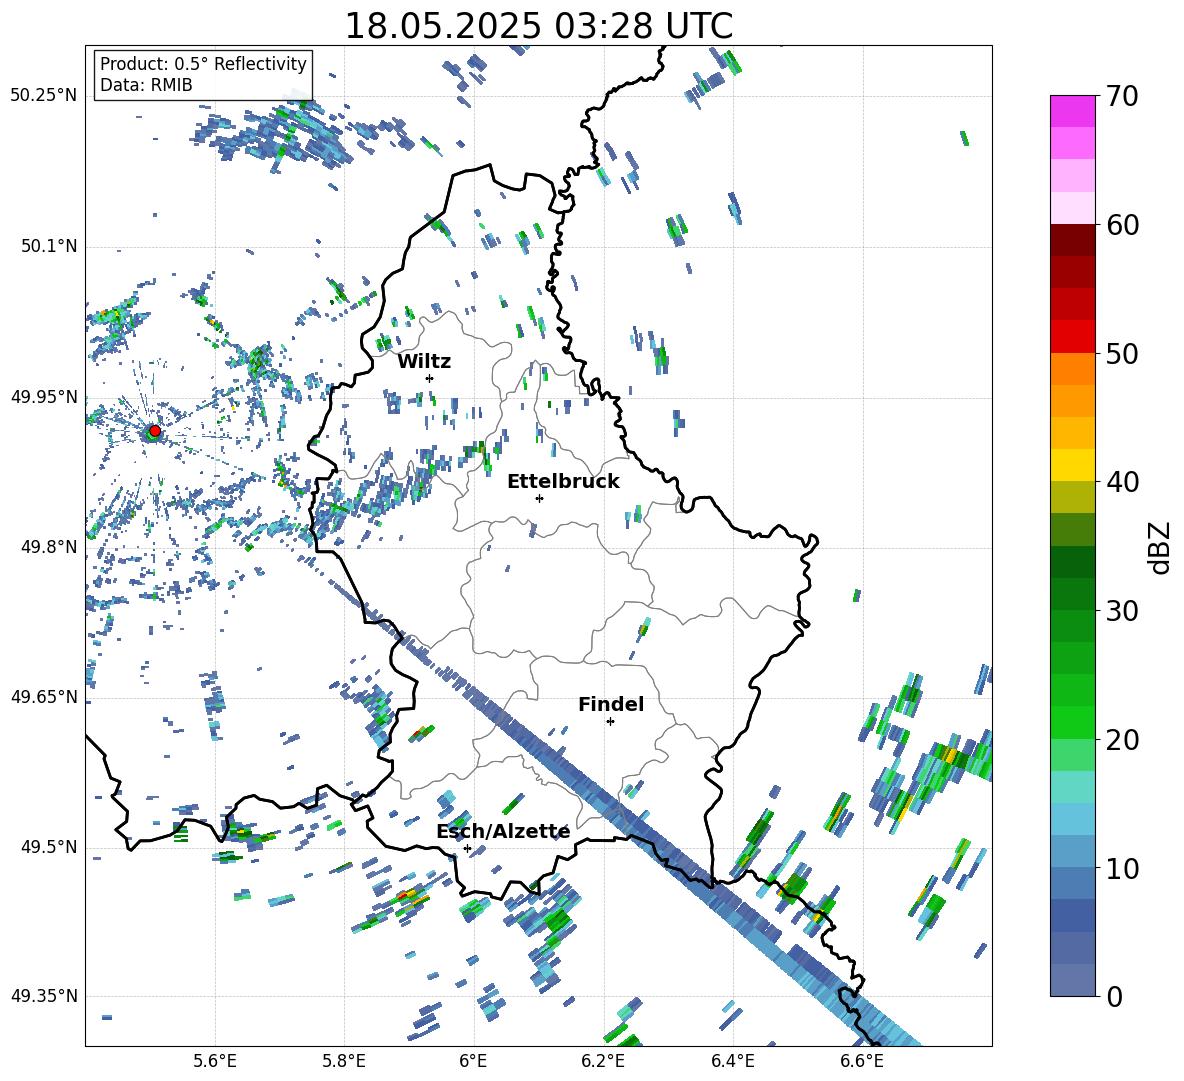Click the 49.8°N latitude label
Image resolution: width=1184 pixels, height=1081 pixels.
[48, 547]
